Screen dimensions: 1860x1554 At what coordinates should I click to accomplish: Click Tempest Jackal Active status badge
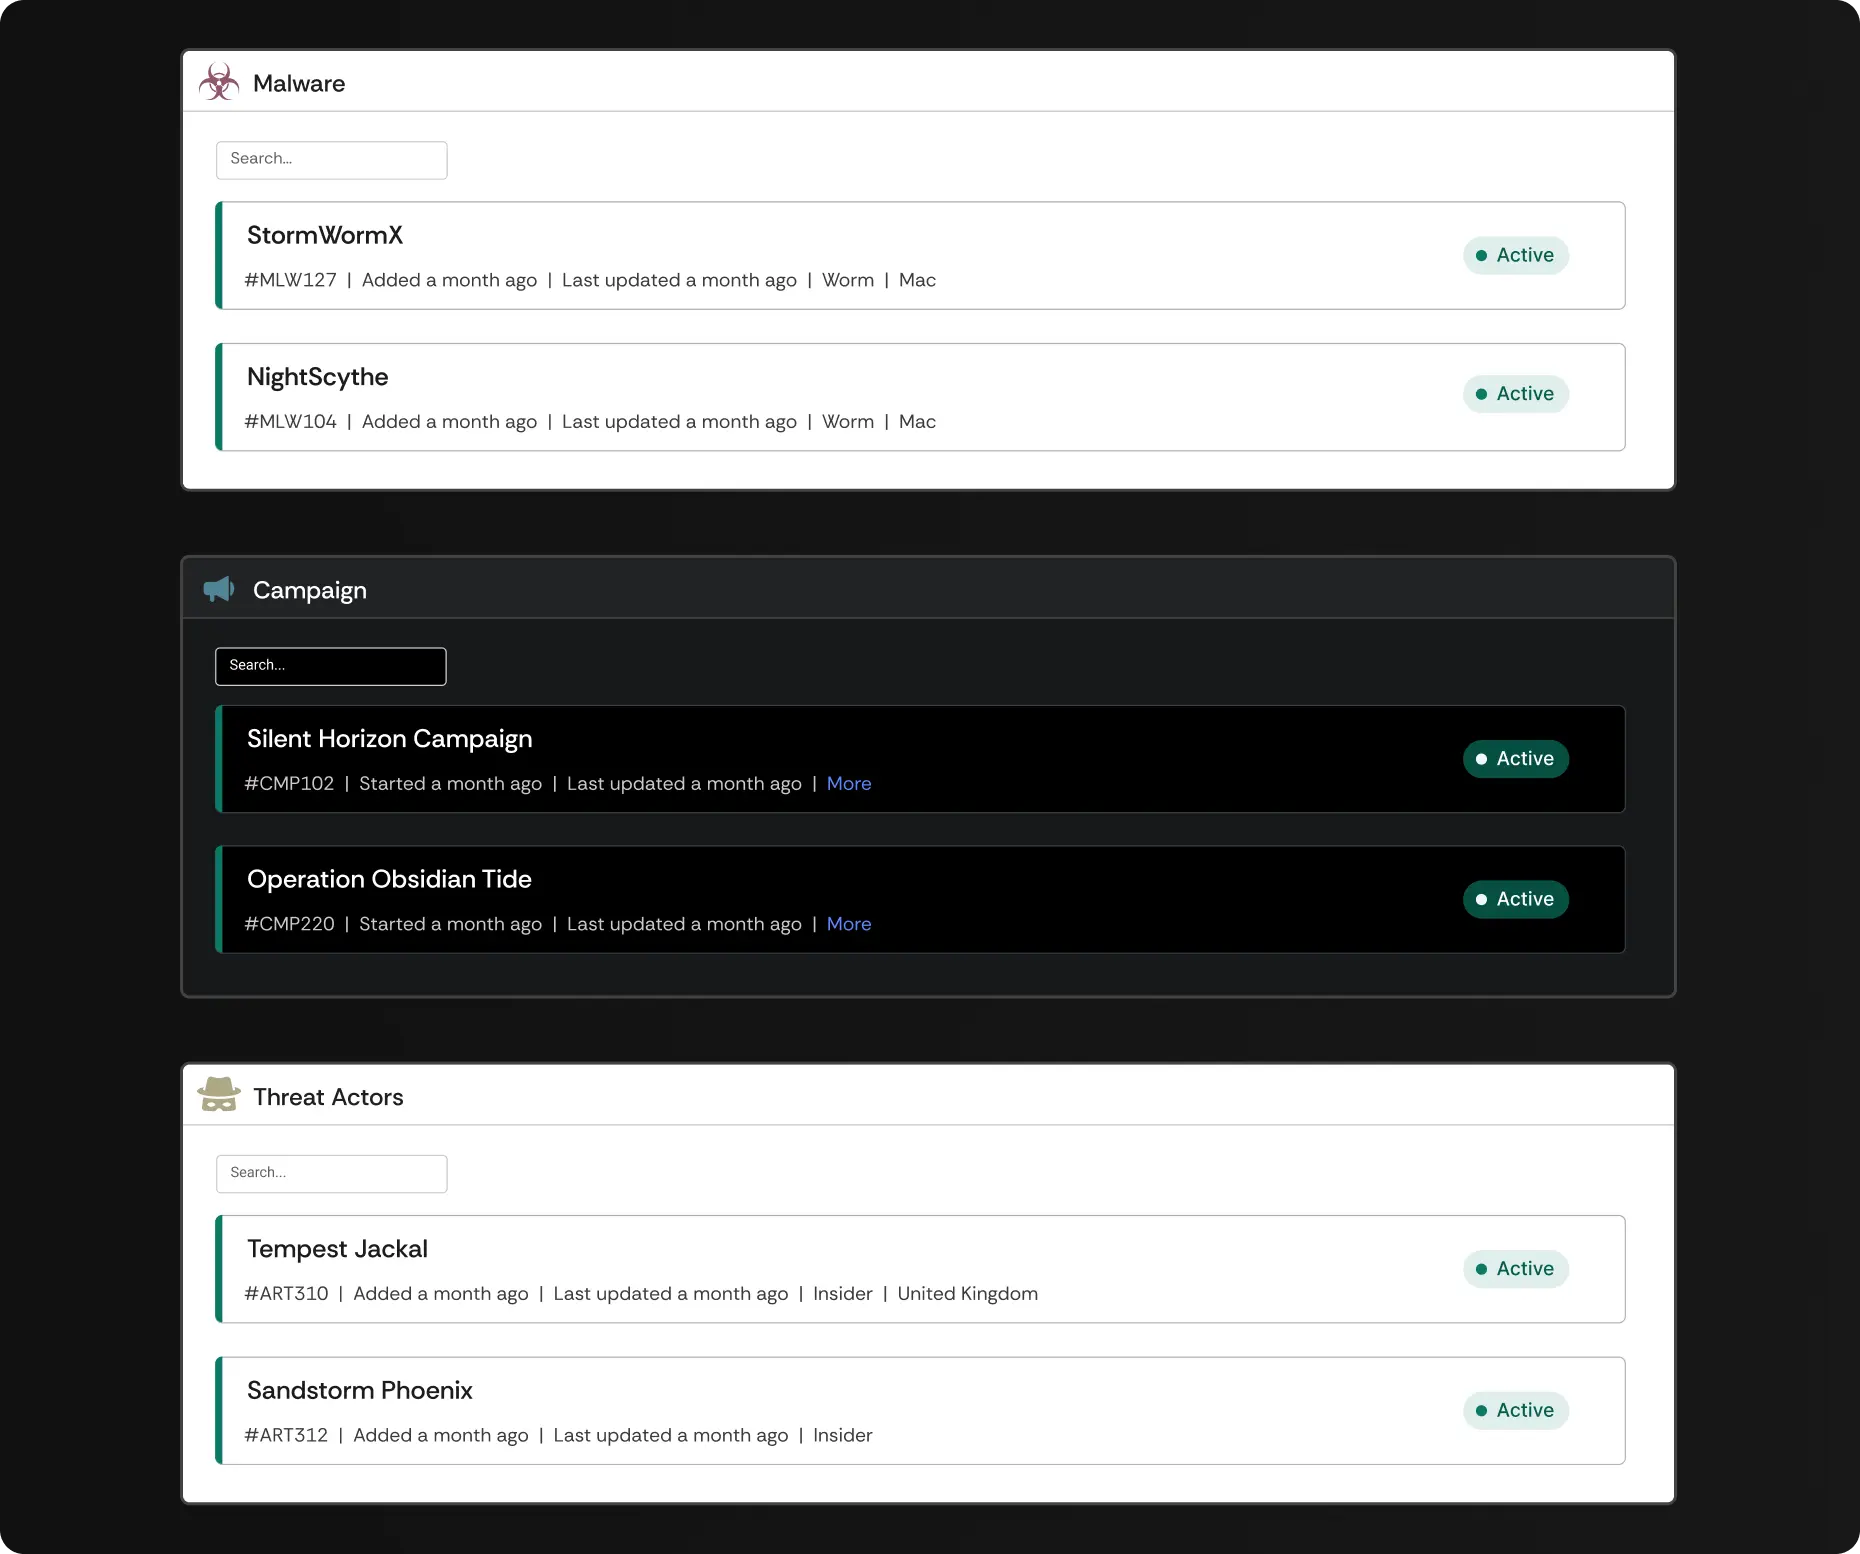[x=1515, y=1269]
